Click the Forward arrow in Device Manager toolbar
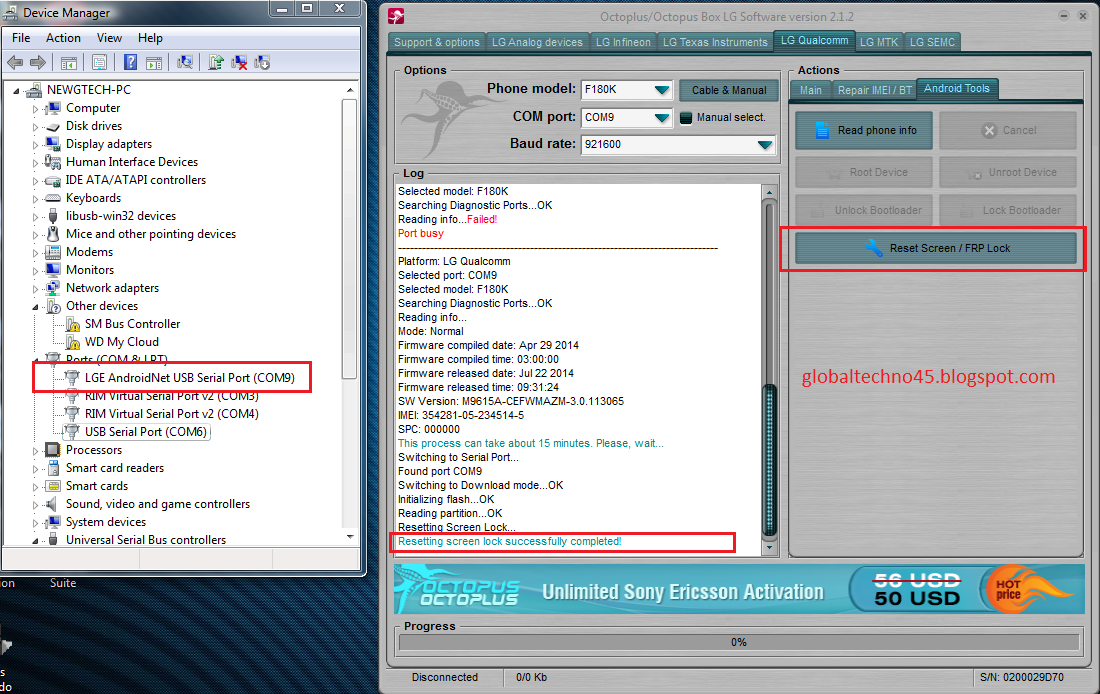This screenshot has width=1100, height=694. (38, 62)
